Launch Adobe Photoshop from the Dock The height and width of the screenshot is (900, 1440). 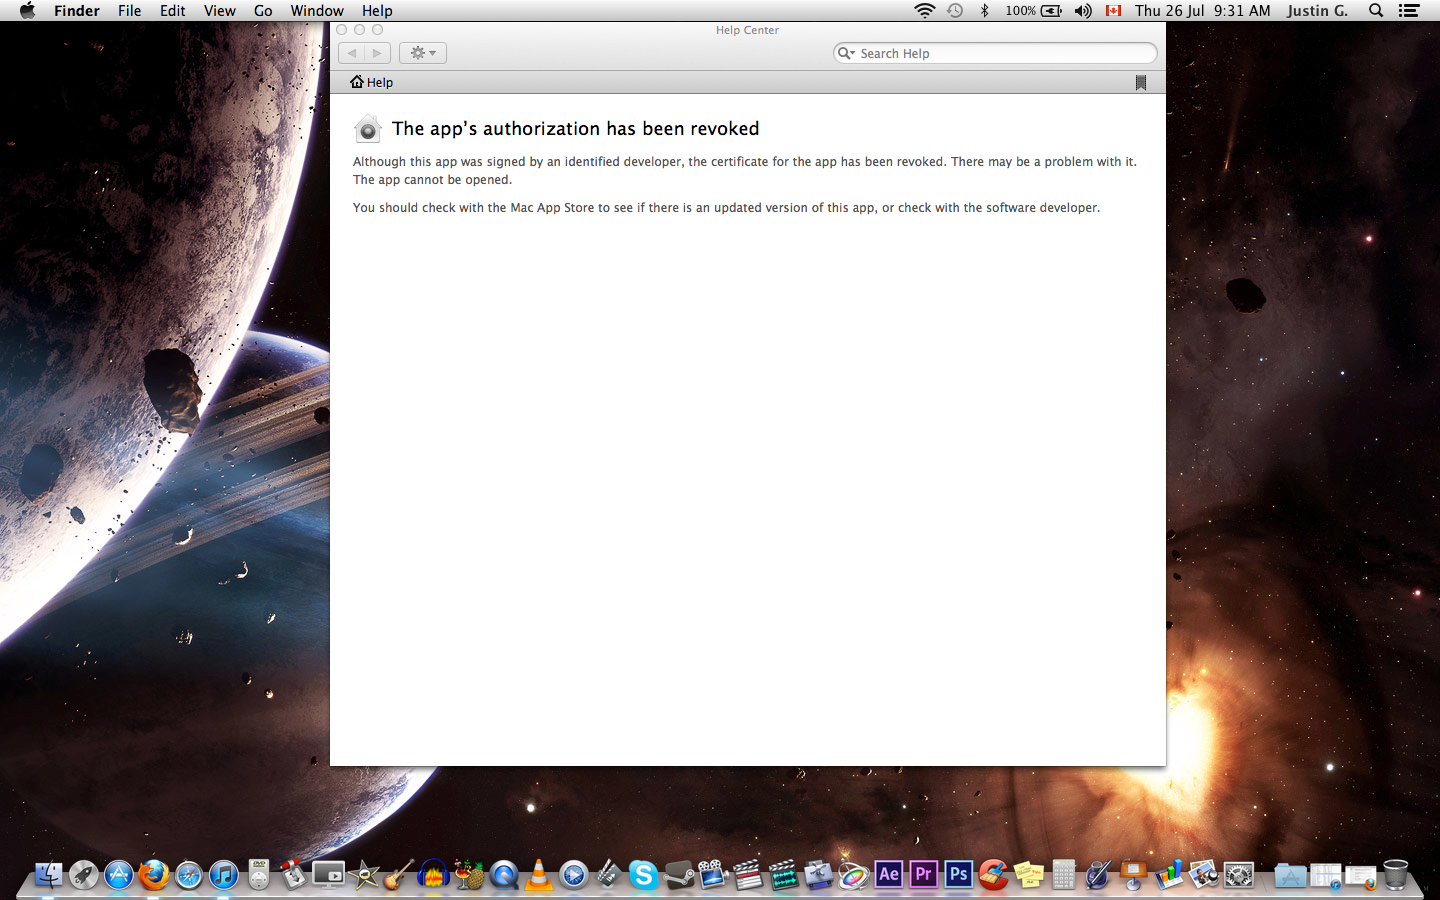[x=958, y=874]
